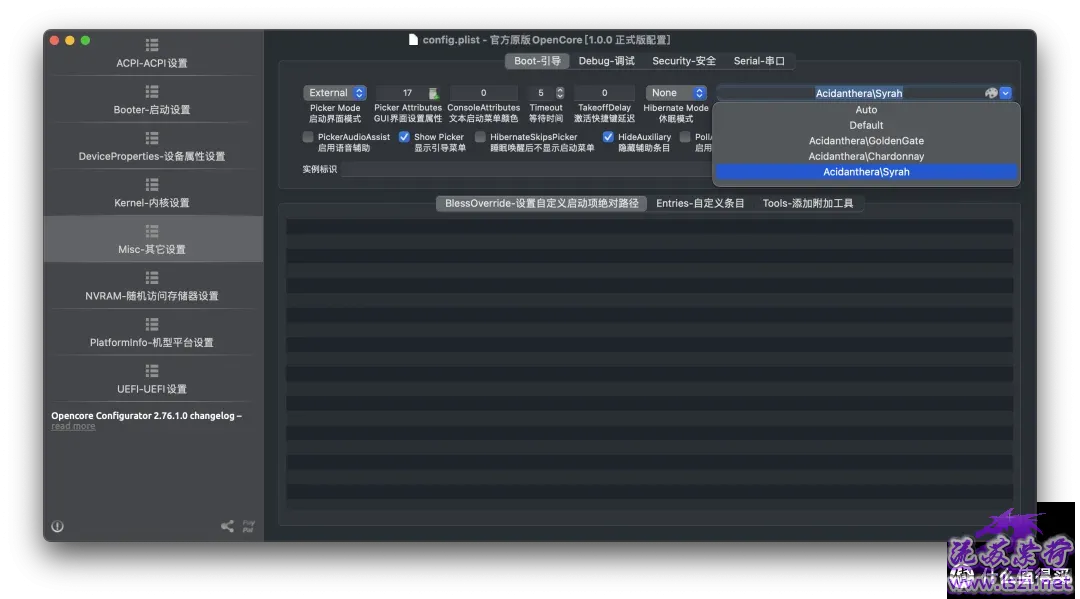The image size is (1080, 599).
Task: Open the NVRAM settings section in sidebar
Action: (152, 286)
